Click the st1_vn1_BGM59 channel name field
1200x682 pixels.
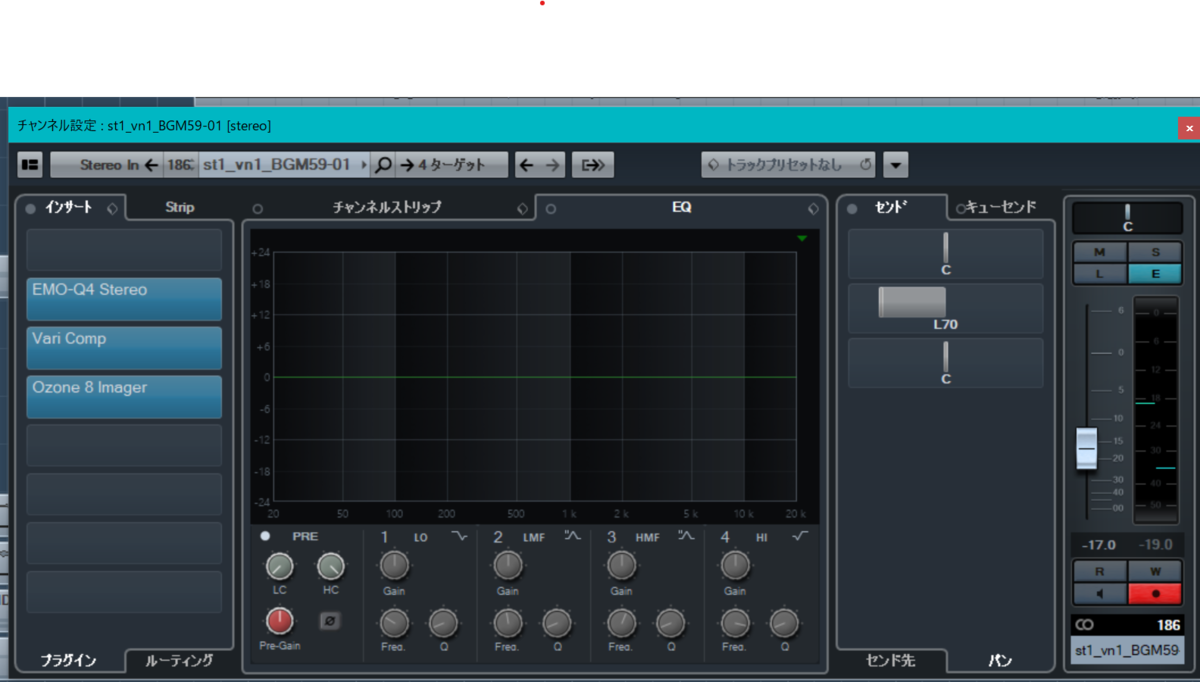point(1127,650)
